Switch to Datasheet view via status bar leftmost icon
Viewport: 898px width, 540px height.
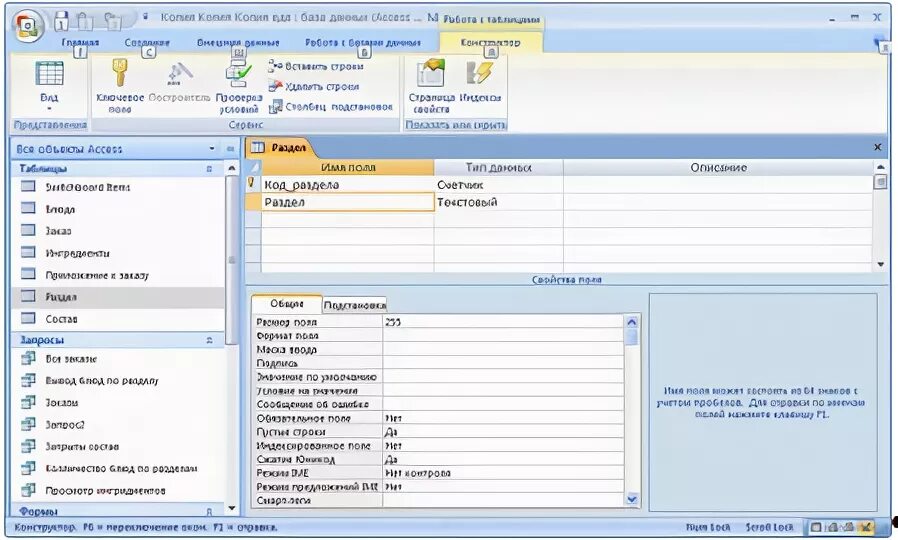click(816, 527)
